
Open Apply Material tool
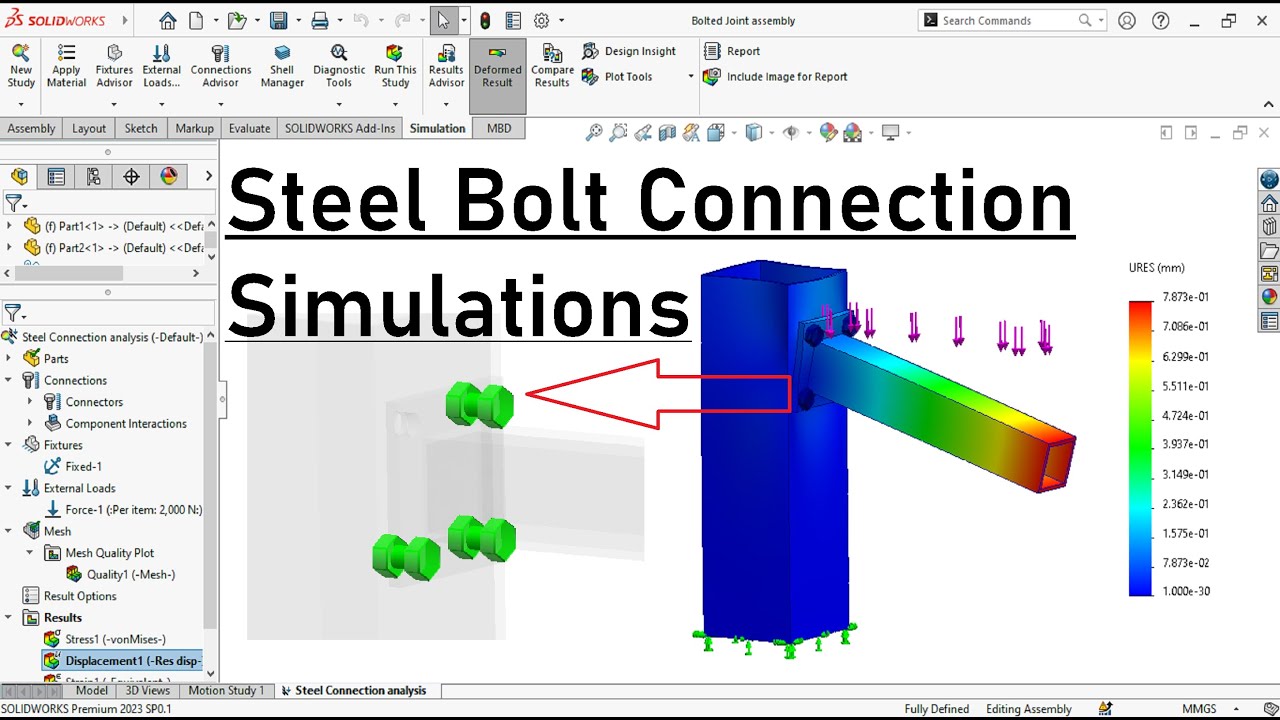pyautogui.click(x=66, y=66)
